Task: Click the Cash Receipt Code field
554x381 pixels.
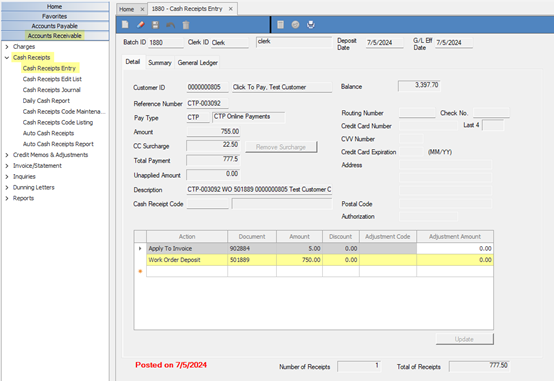Action: 207,204
